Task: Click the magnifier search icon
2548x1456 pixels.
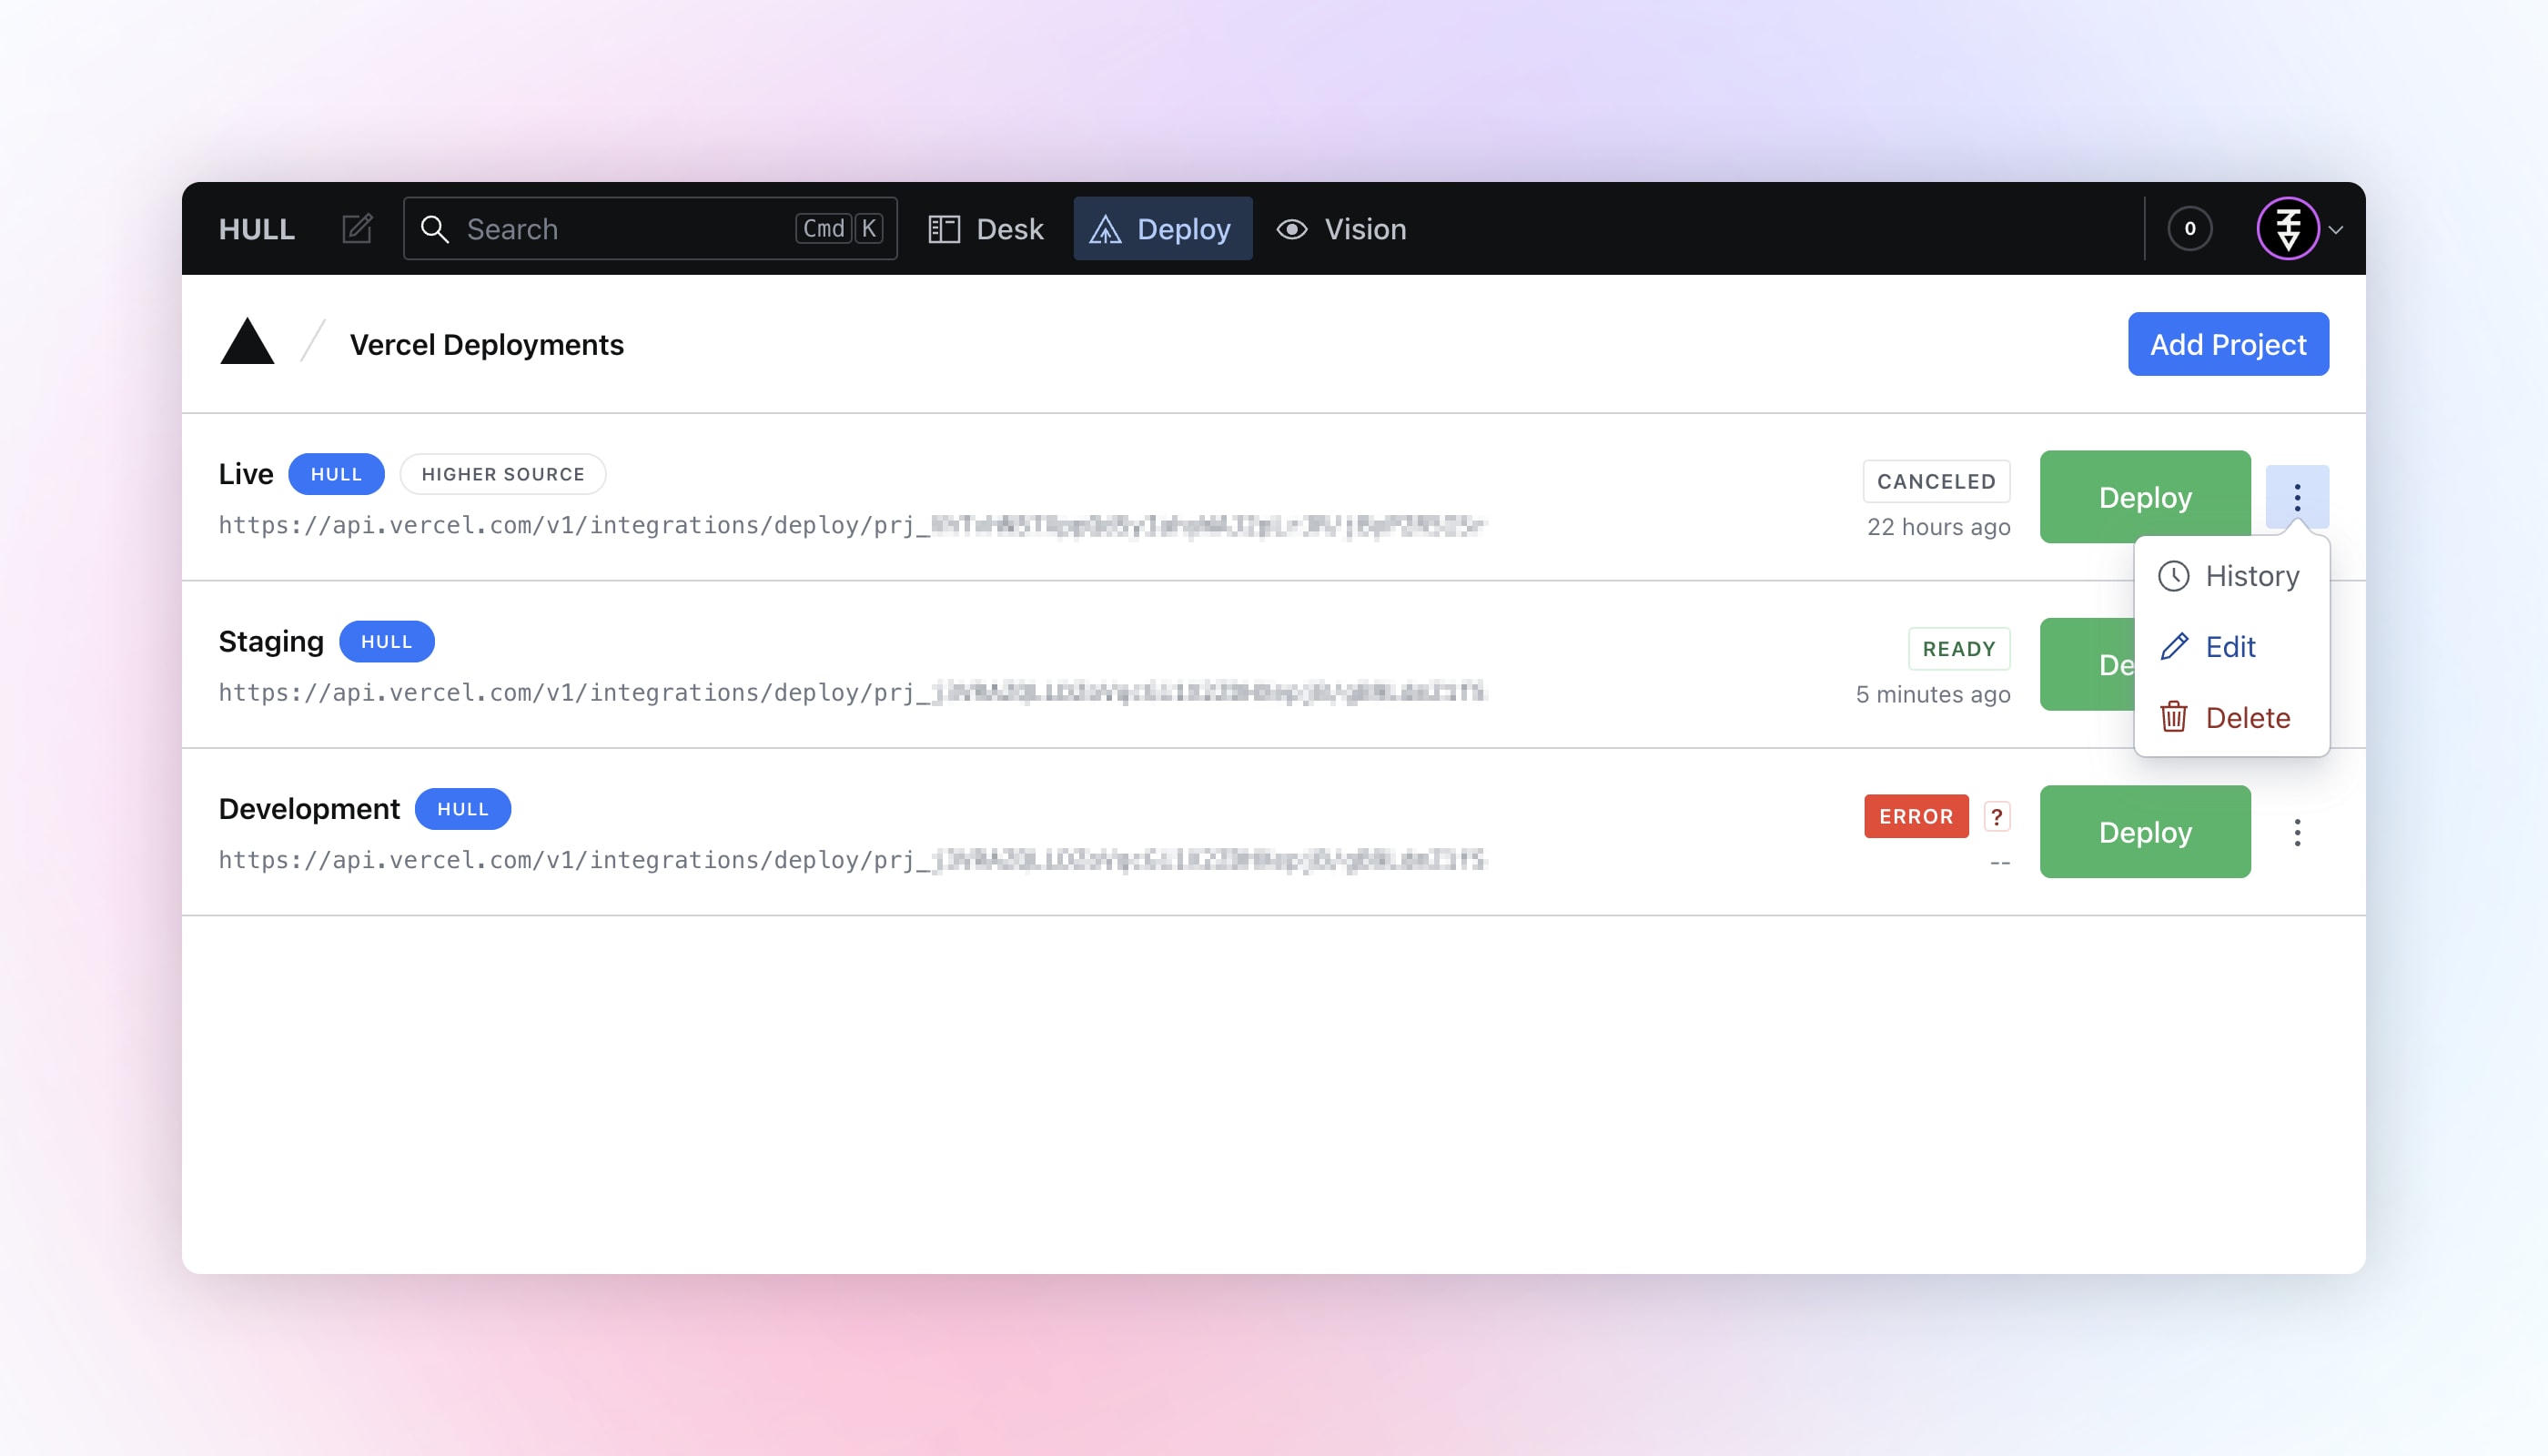Action: point(434,229)
